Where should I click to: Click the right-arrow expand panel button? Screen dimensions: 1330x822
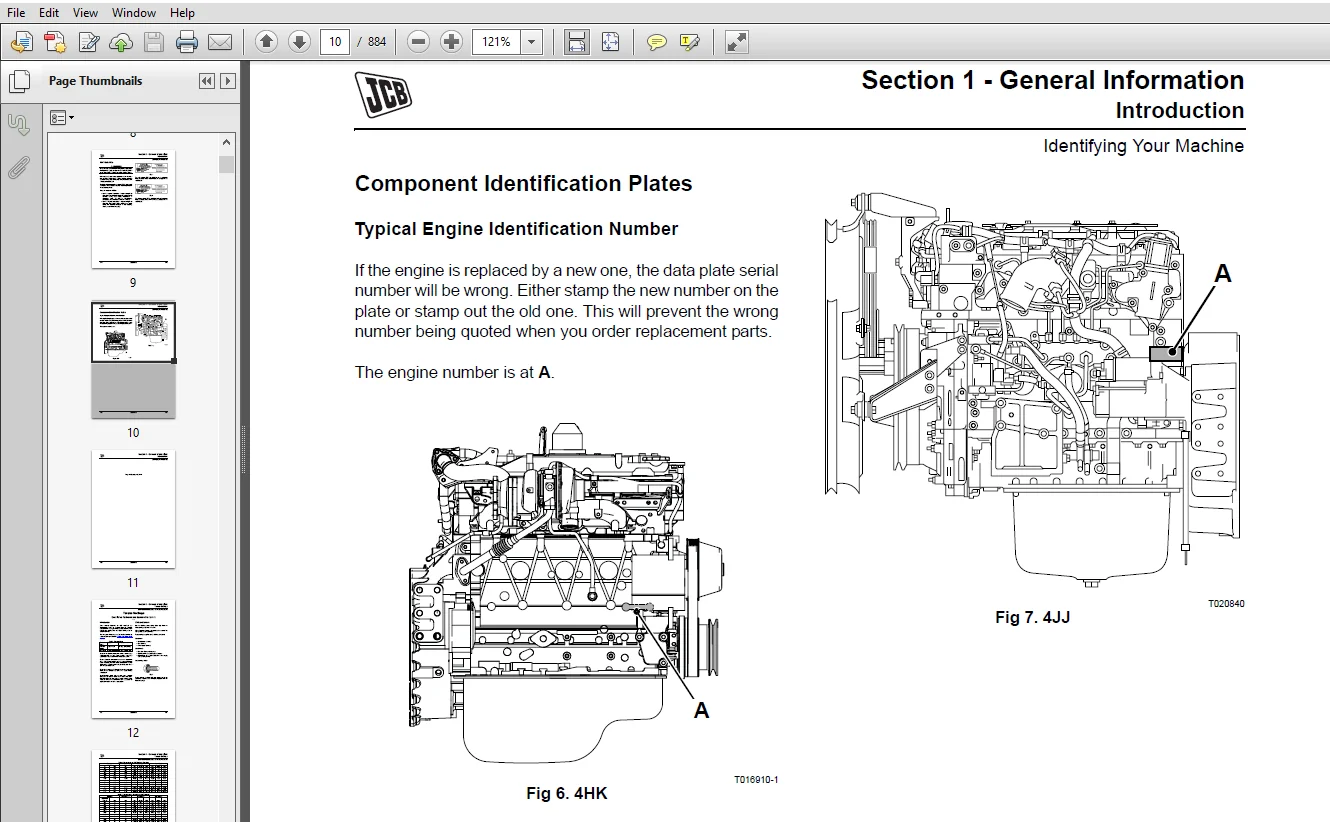click(228, 81)
